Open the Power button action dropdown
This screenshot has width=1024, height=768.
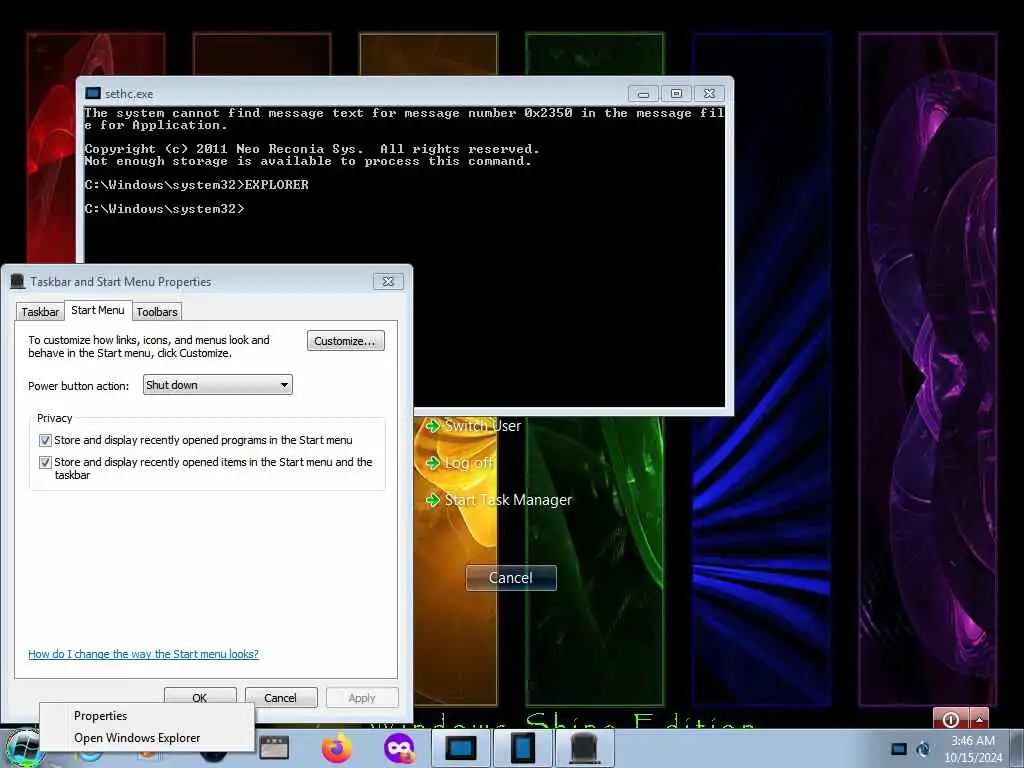point(217,385)
